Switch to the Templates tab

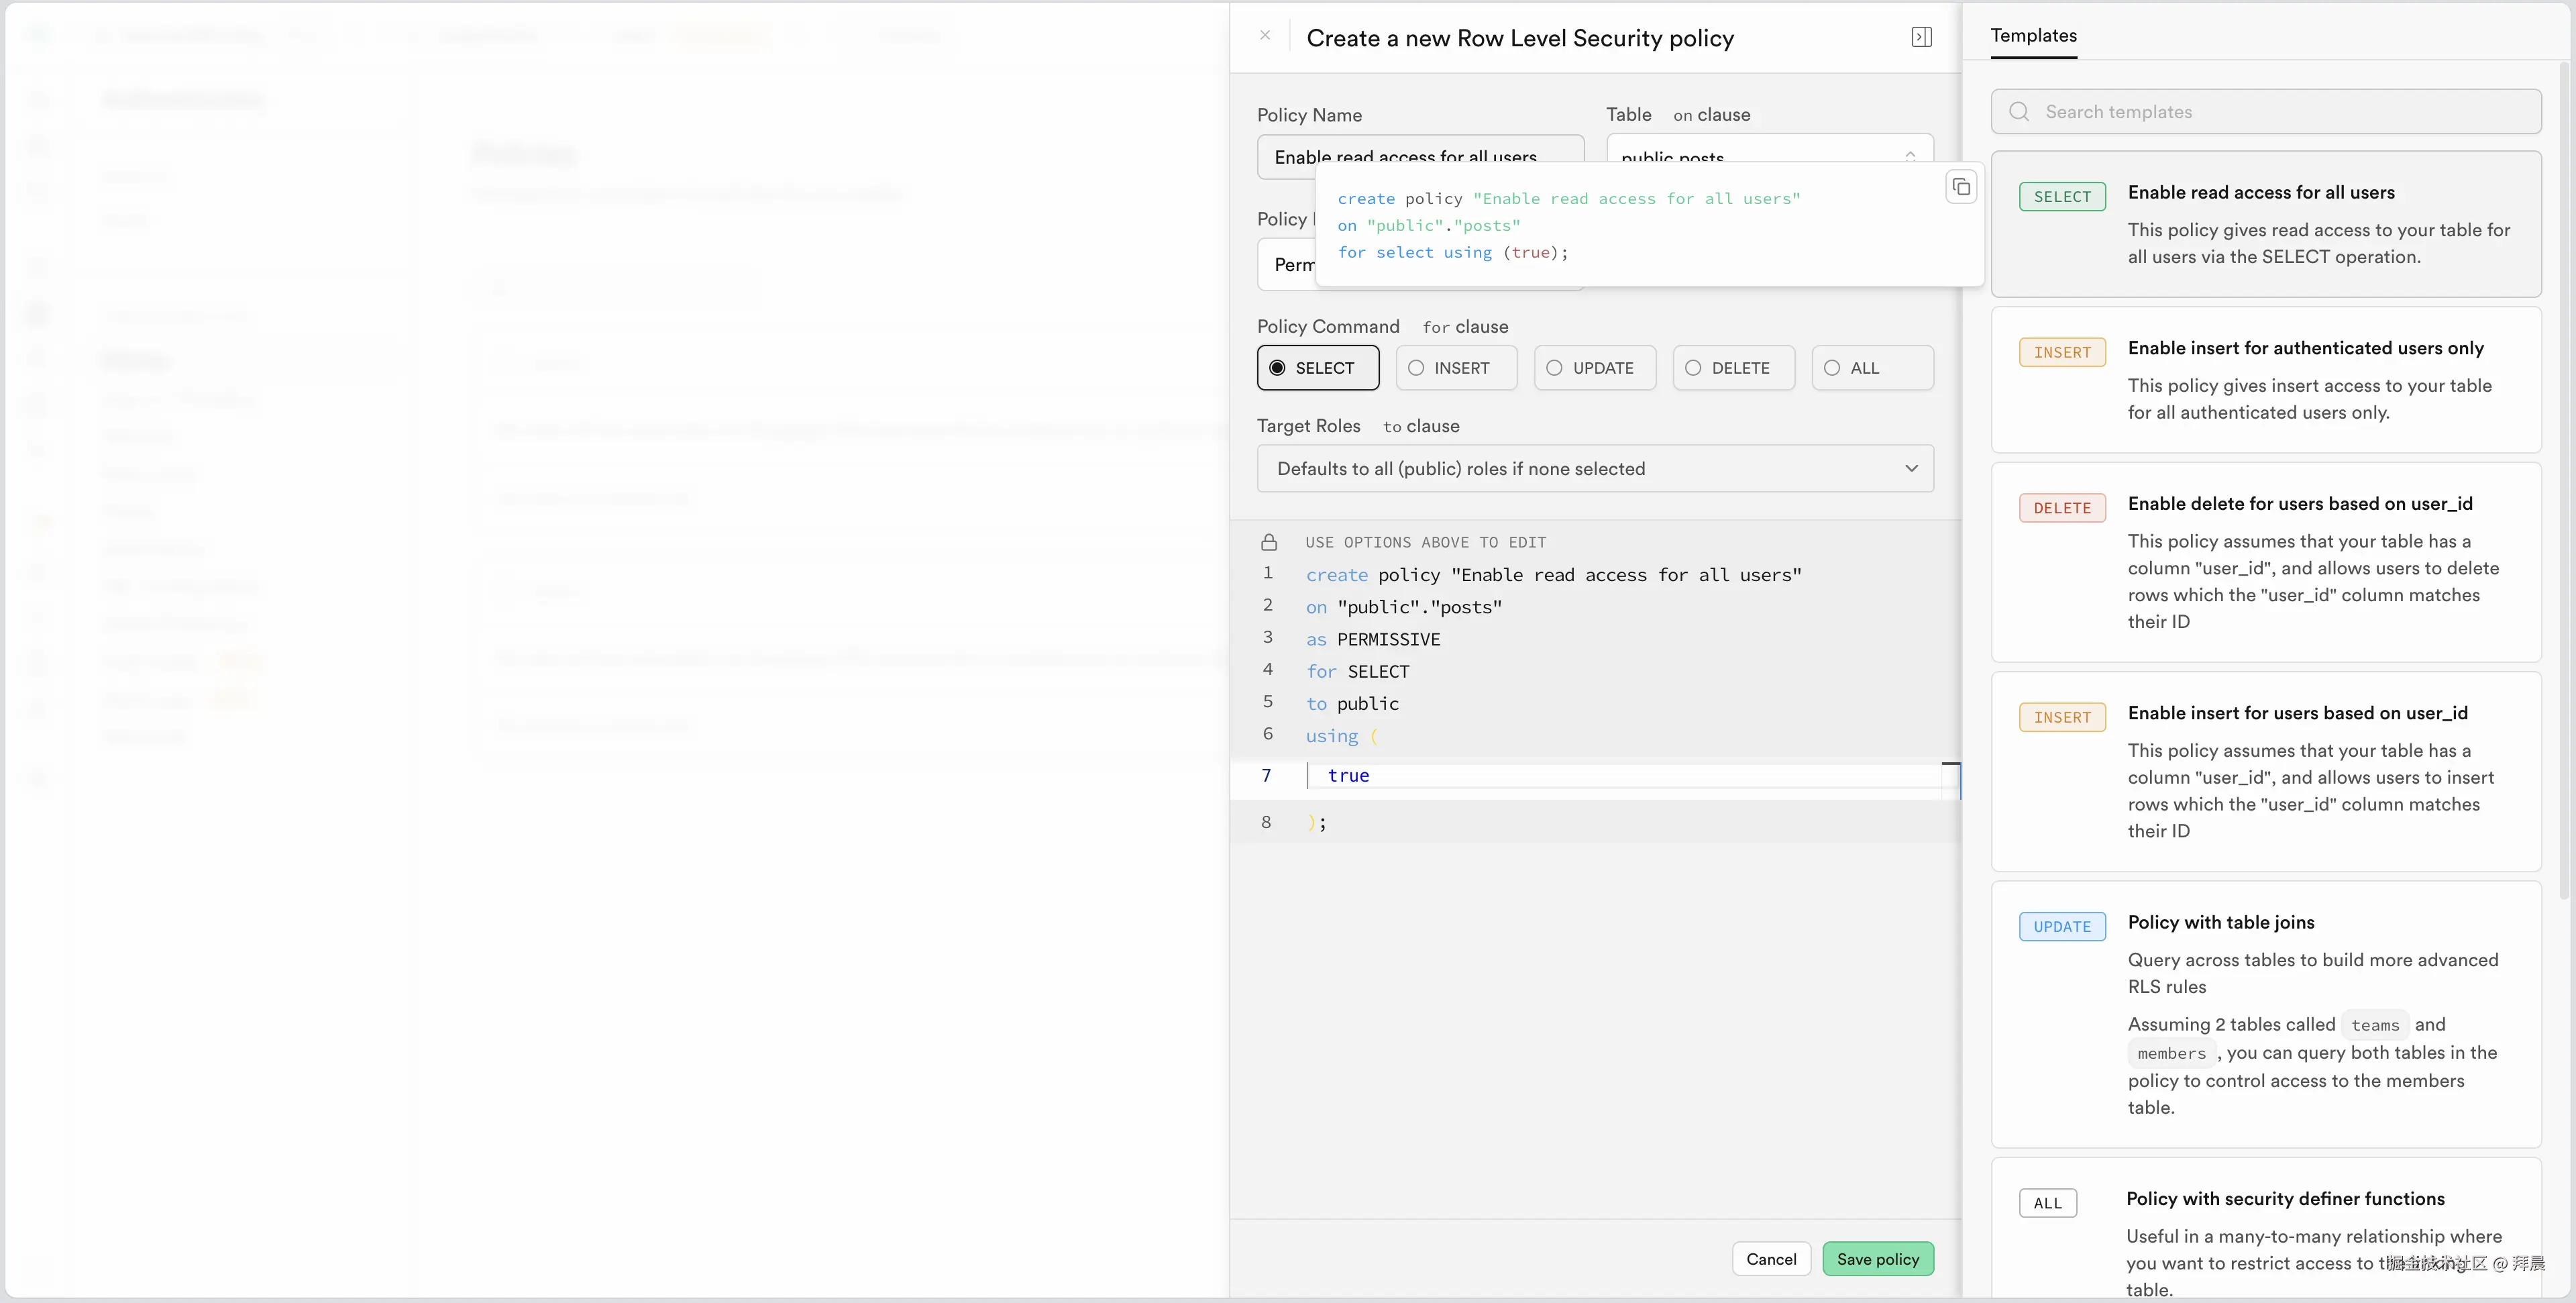pyautogui.click(x=2033, y=36)
